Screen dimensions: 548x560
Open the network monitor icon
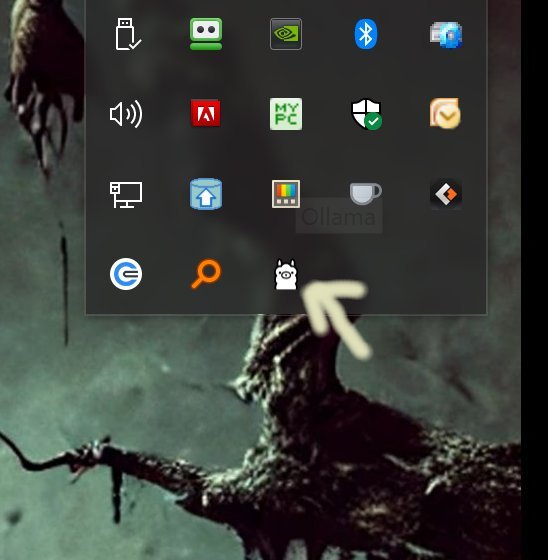[126, 195]
